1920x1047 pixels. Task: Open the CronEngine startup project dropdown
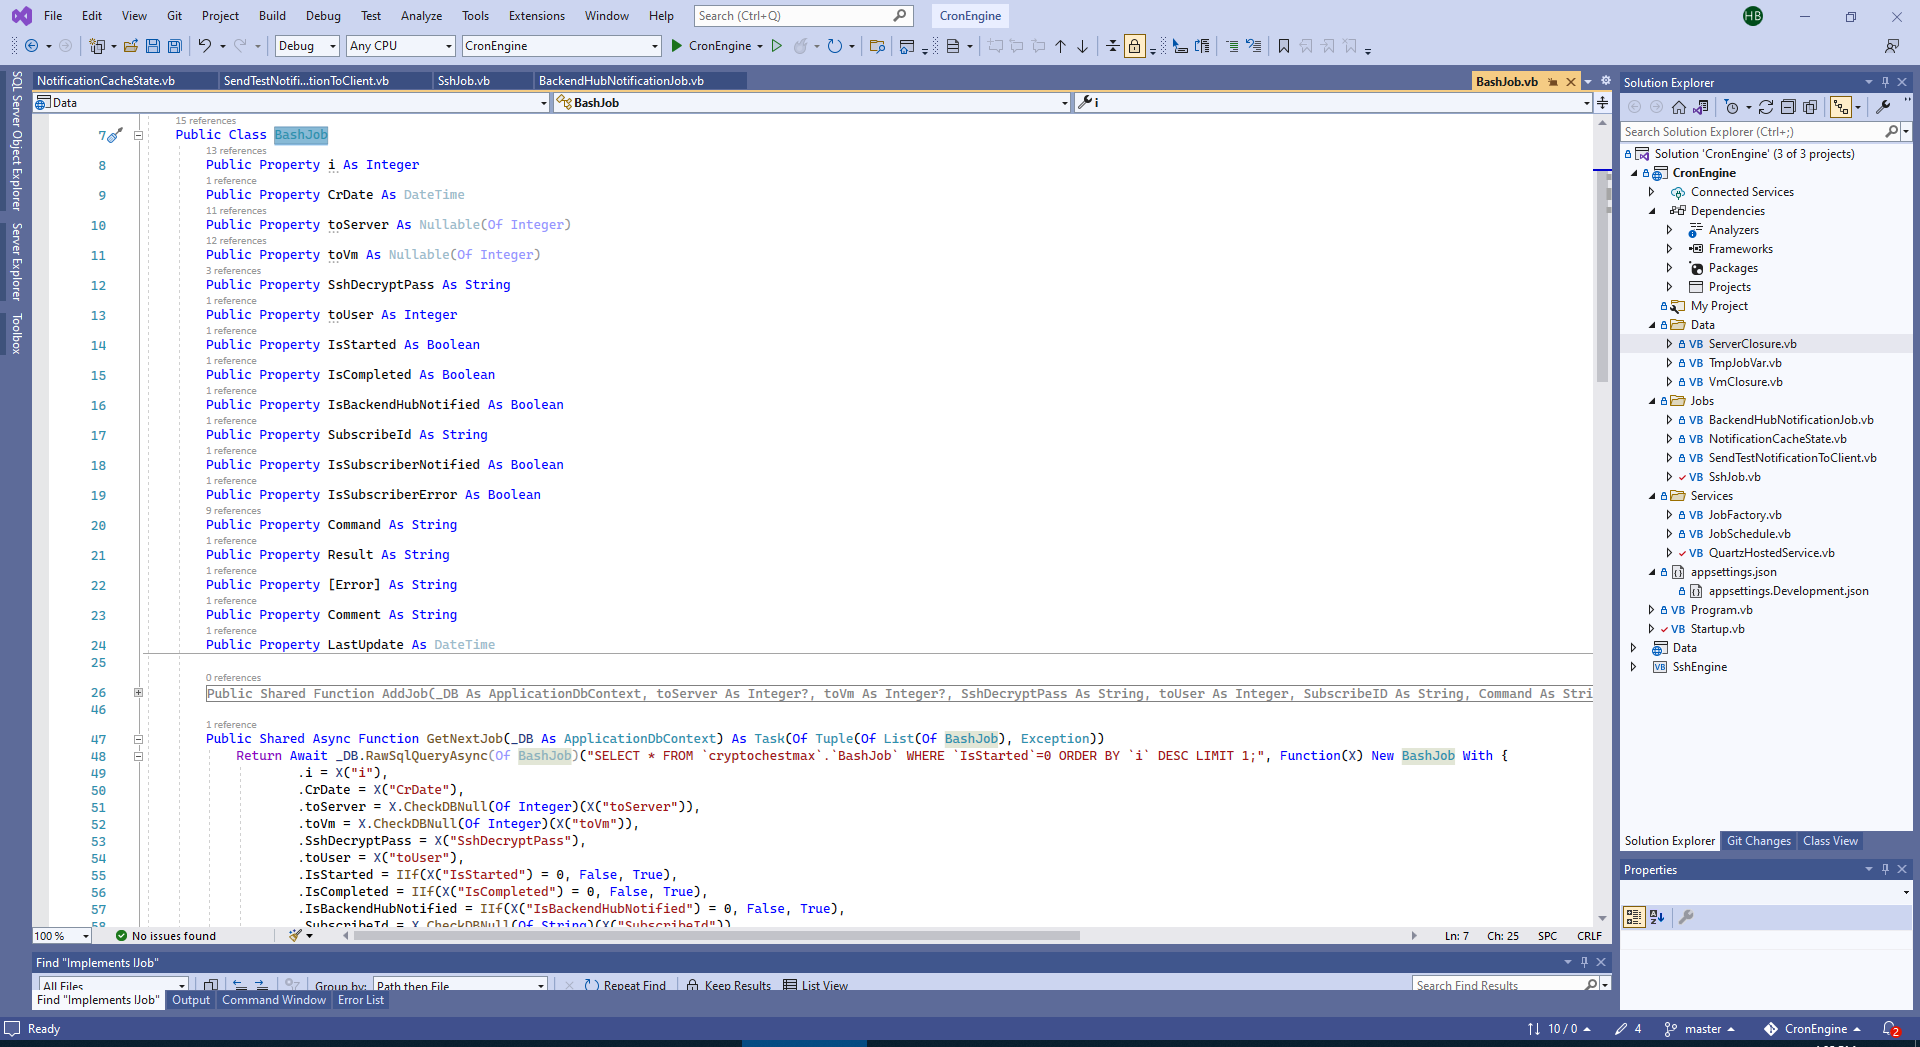(x=562, y=46)
